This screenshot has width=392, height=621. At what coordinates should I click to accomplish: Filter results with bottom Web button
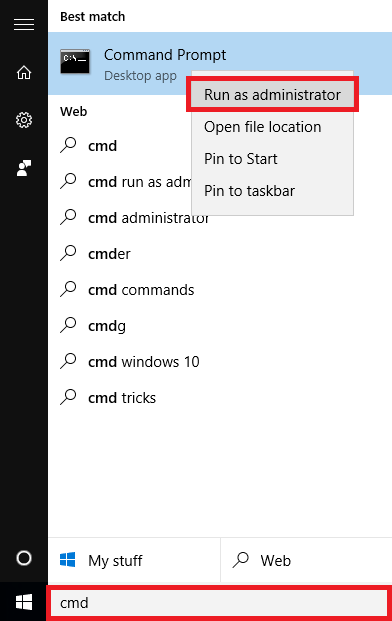click(306, 560)
